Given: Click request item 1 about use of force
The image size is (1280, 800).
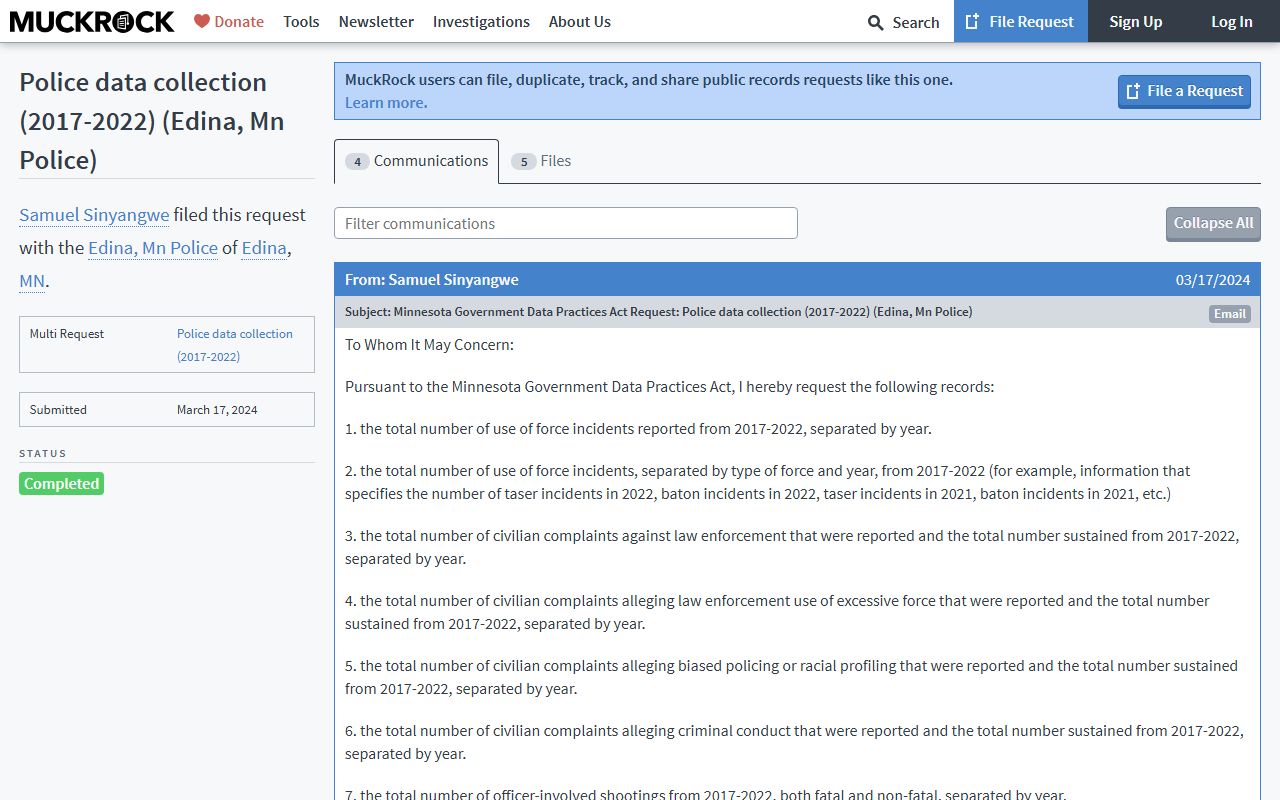Looking at the screenshot, I should [x=638, y=429].
